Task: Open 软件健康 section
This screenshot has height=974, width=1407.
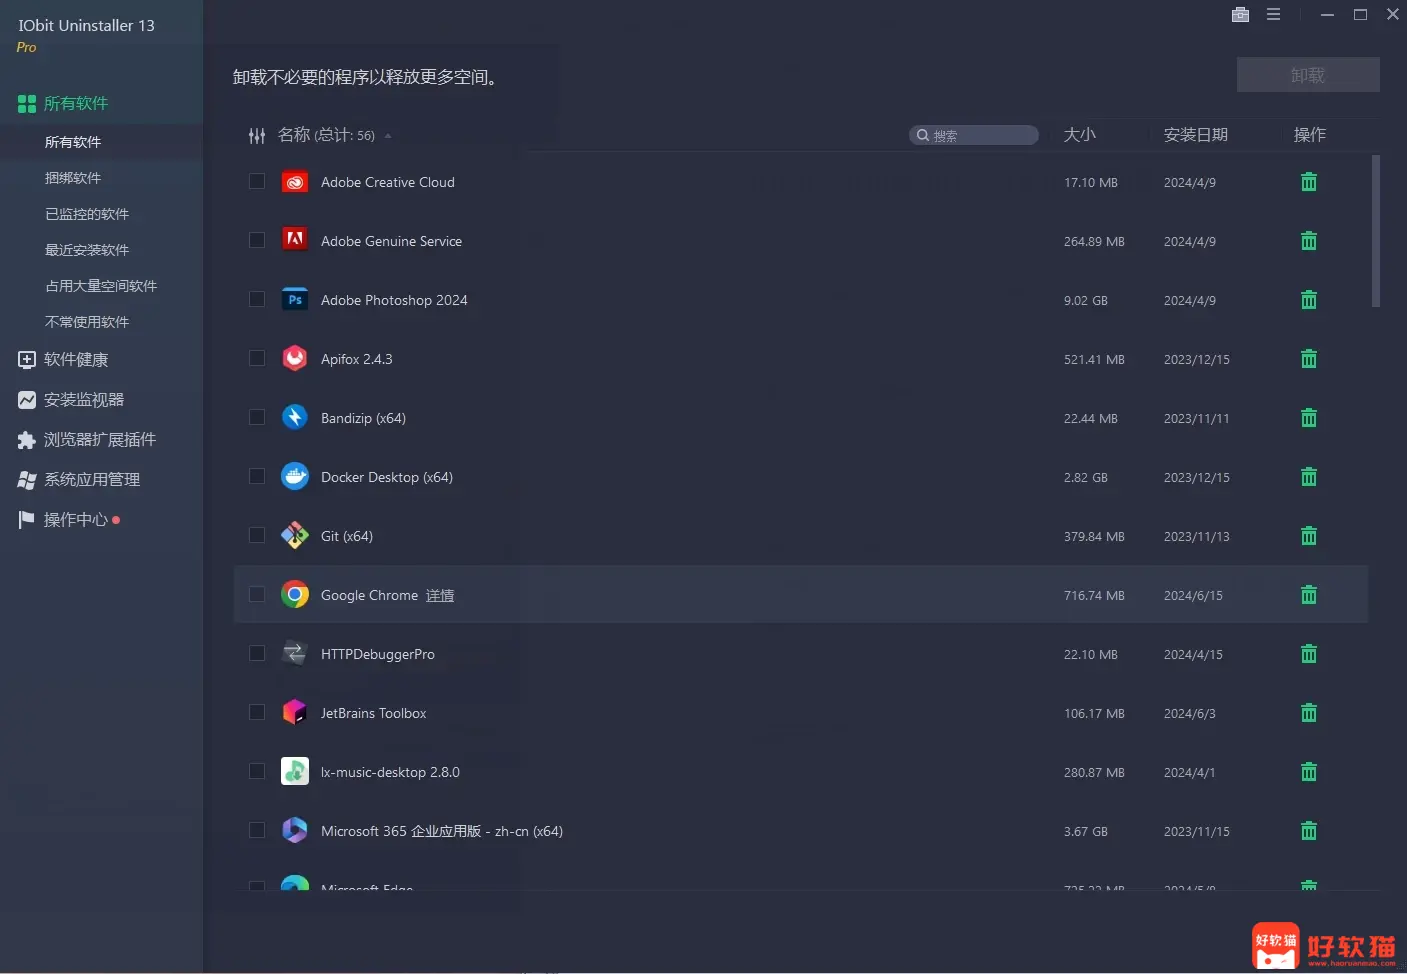Action: click(64, 360)
